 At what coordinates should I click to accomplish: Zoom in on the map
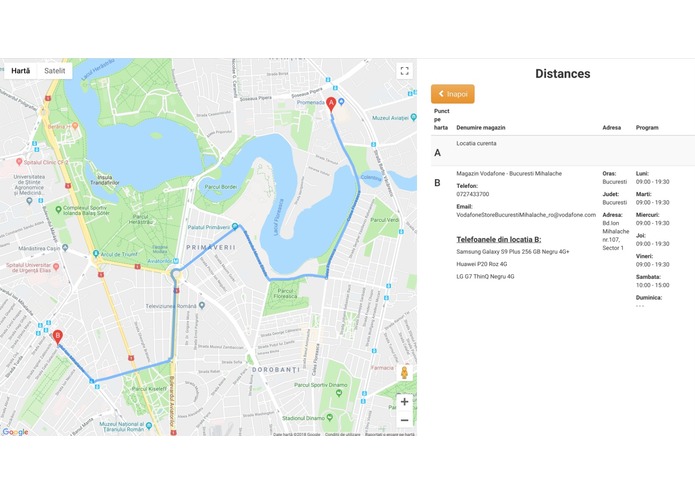click(x=404, y=402)
